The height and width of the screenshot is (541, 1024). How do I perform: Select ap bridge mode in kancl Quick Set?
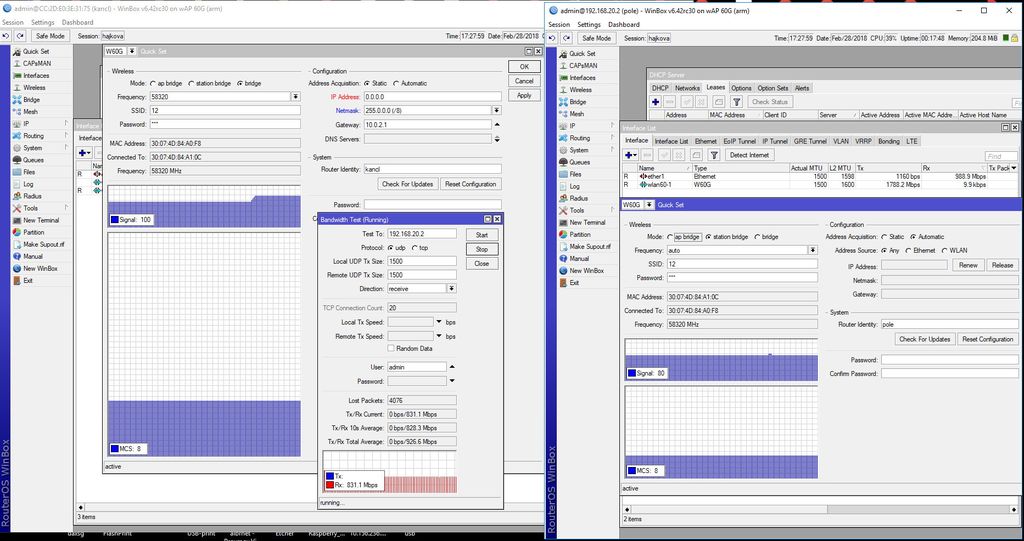point(153,84)
